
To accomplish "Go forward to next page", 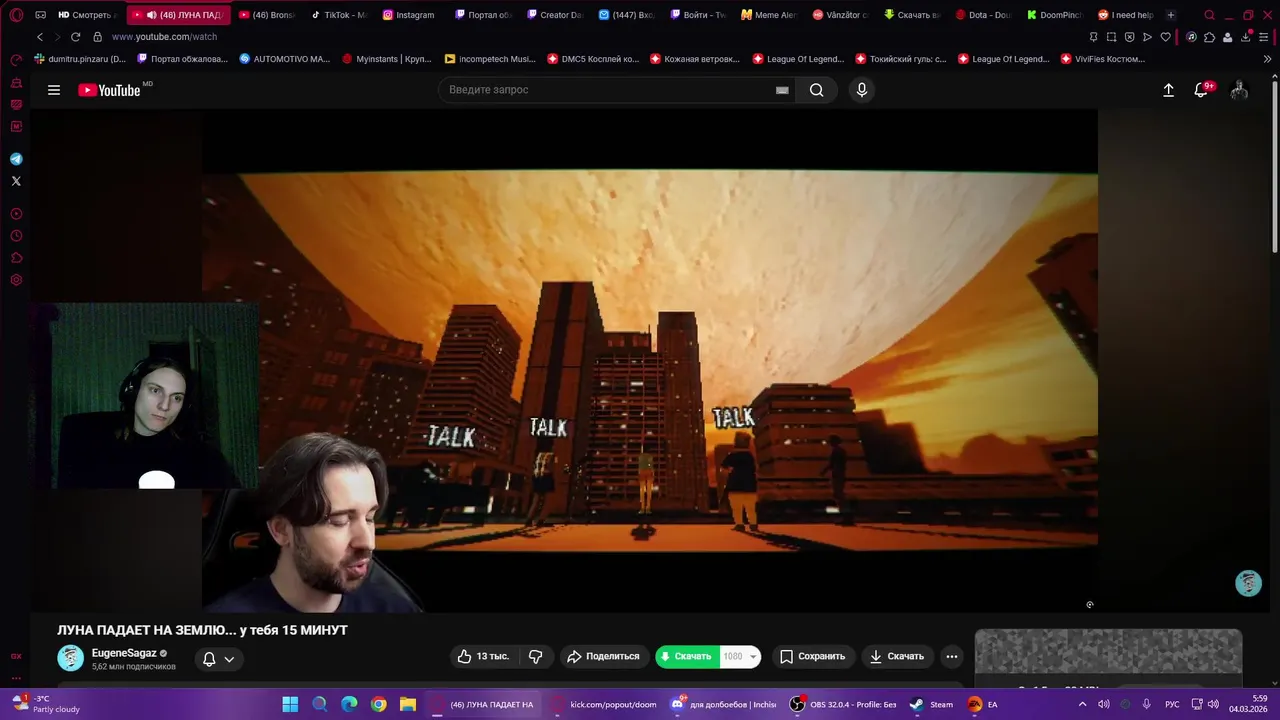I will 57,37.
